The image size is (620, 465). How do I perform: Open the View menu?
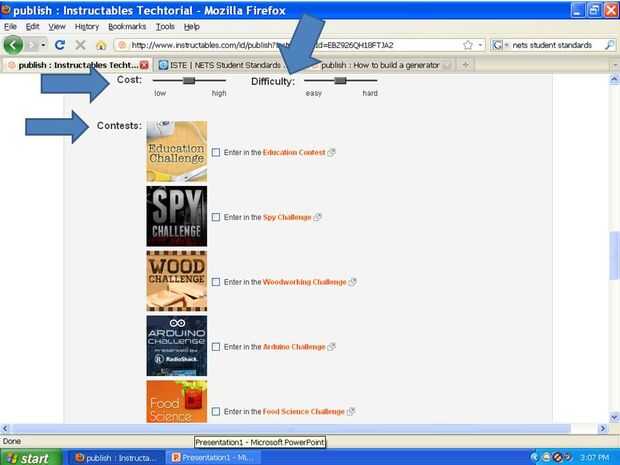point(57,27)
